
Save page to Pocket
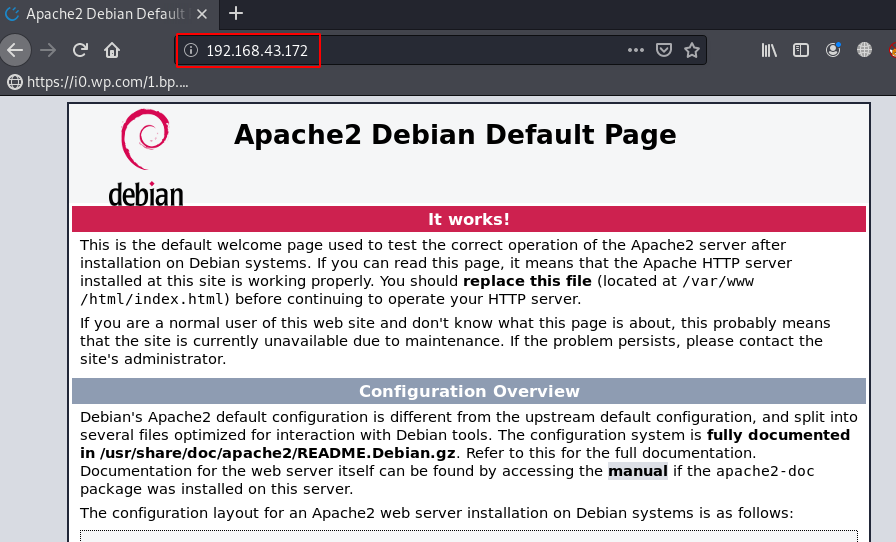(663, 50)
